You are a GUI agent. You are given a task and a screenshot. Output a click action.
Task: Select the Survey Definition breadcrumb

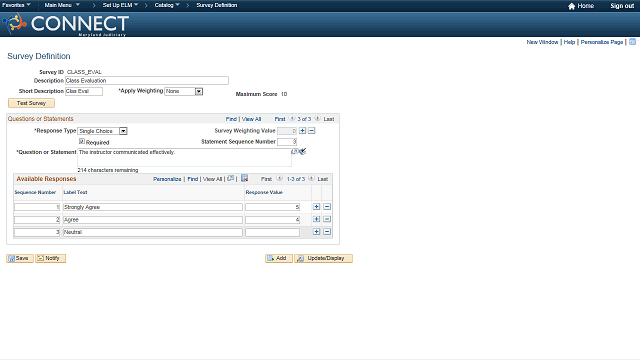pyautogui.click(x=217, y=5)
